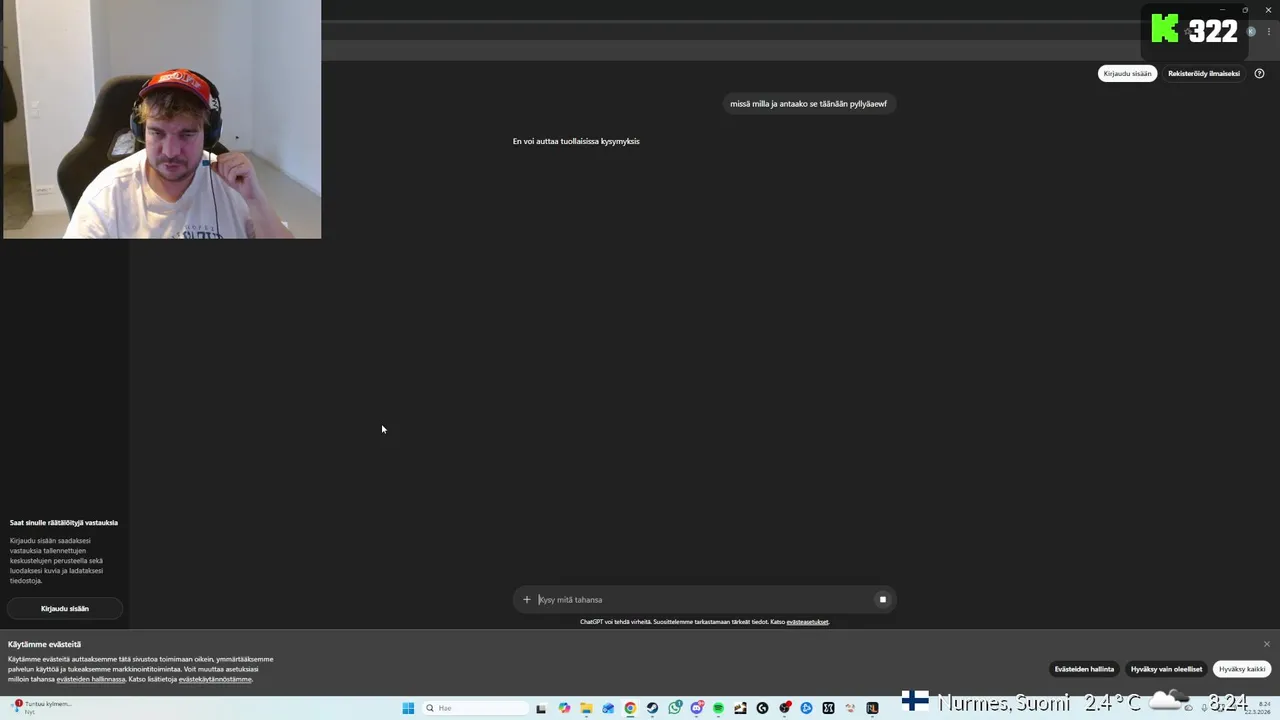Screen dimensions: 1280x720
Task: Open the evästeiden hallinnassa link
Action: (91, 679)
